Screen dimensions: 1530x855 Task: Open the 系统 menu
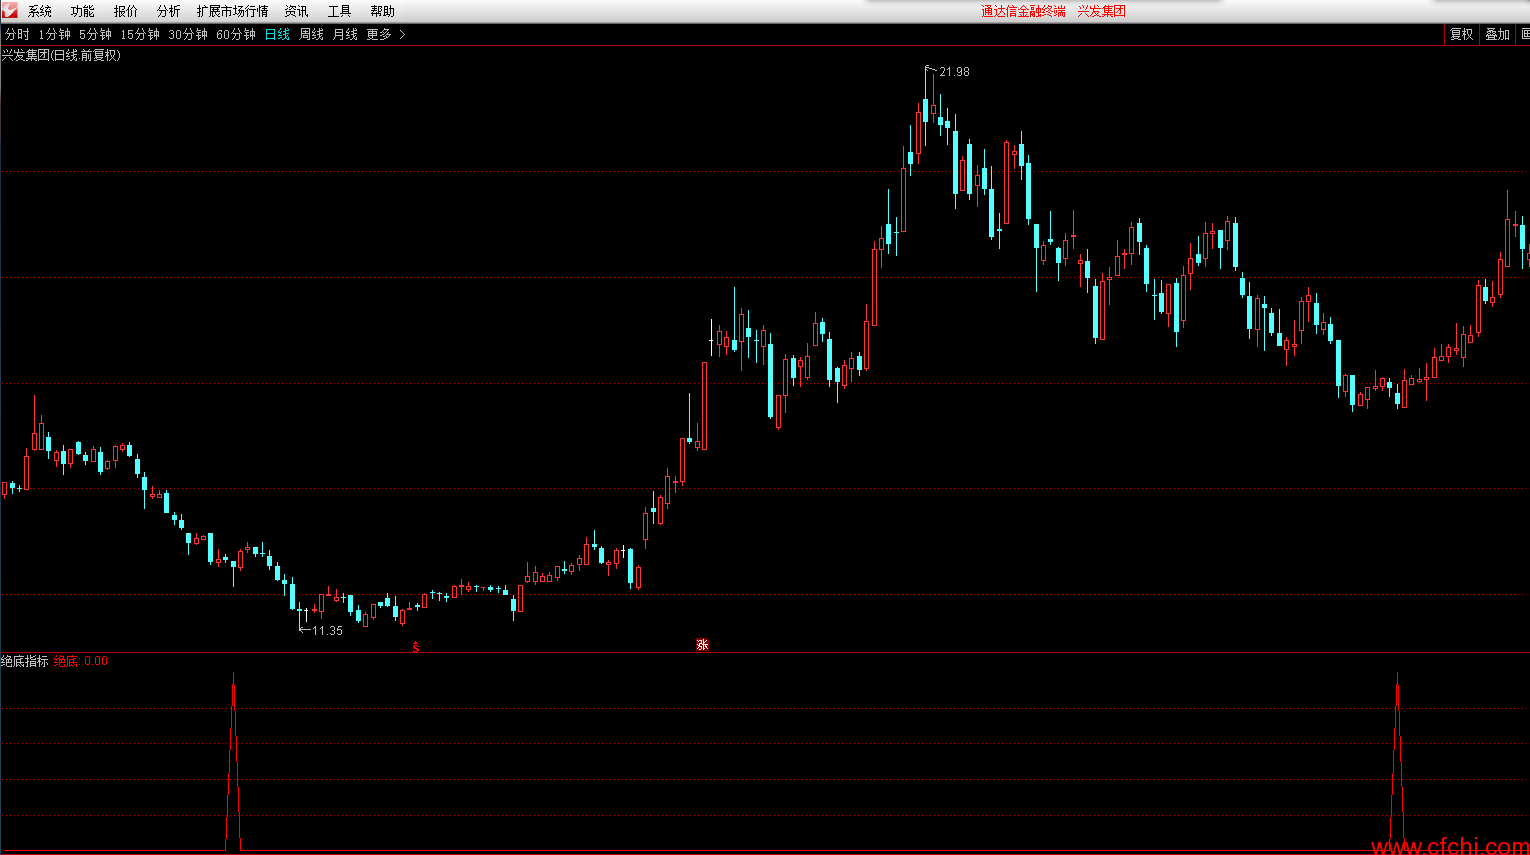[40, 11]
